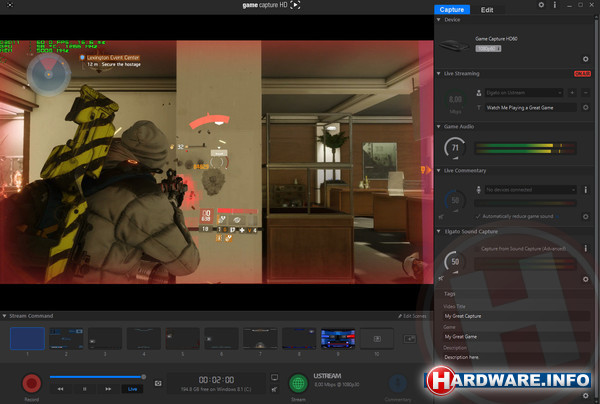
Task: Click the stream title field Watch Me Playing
Action: click(x=531, y=108)
